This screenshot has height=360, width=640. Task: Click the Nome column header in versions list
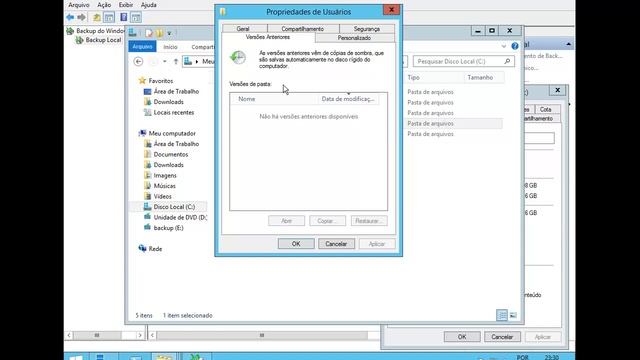click(273, 99)
